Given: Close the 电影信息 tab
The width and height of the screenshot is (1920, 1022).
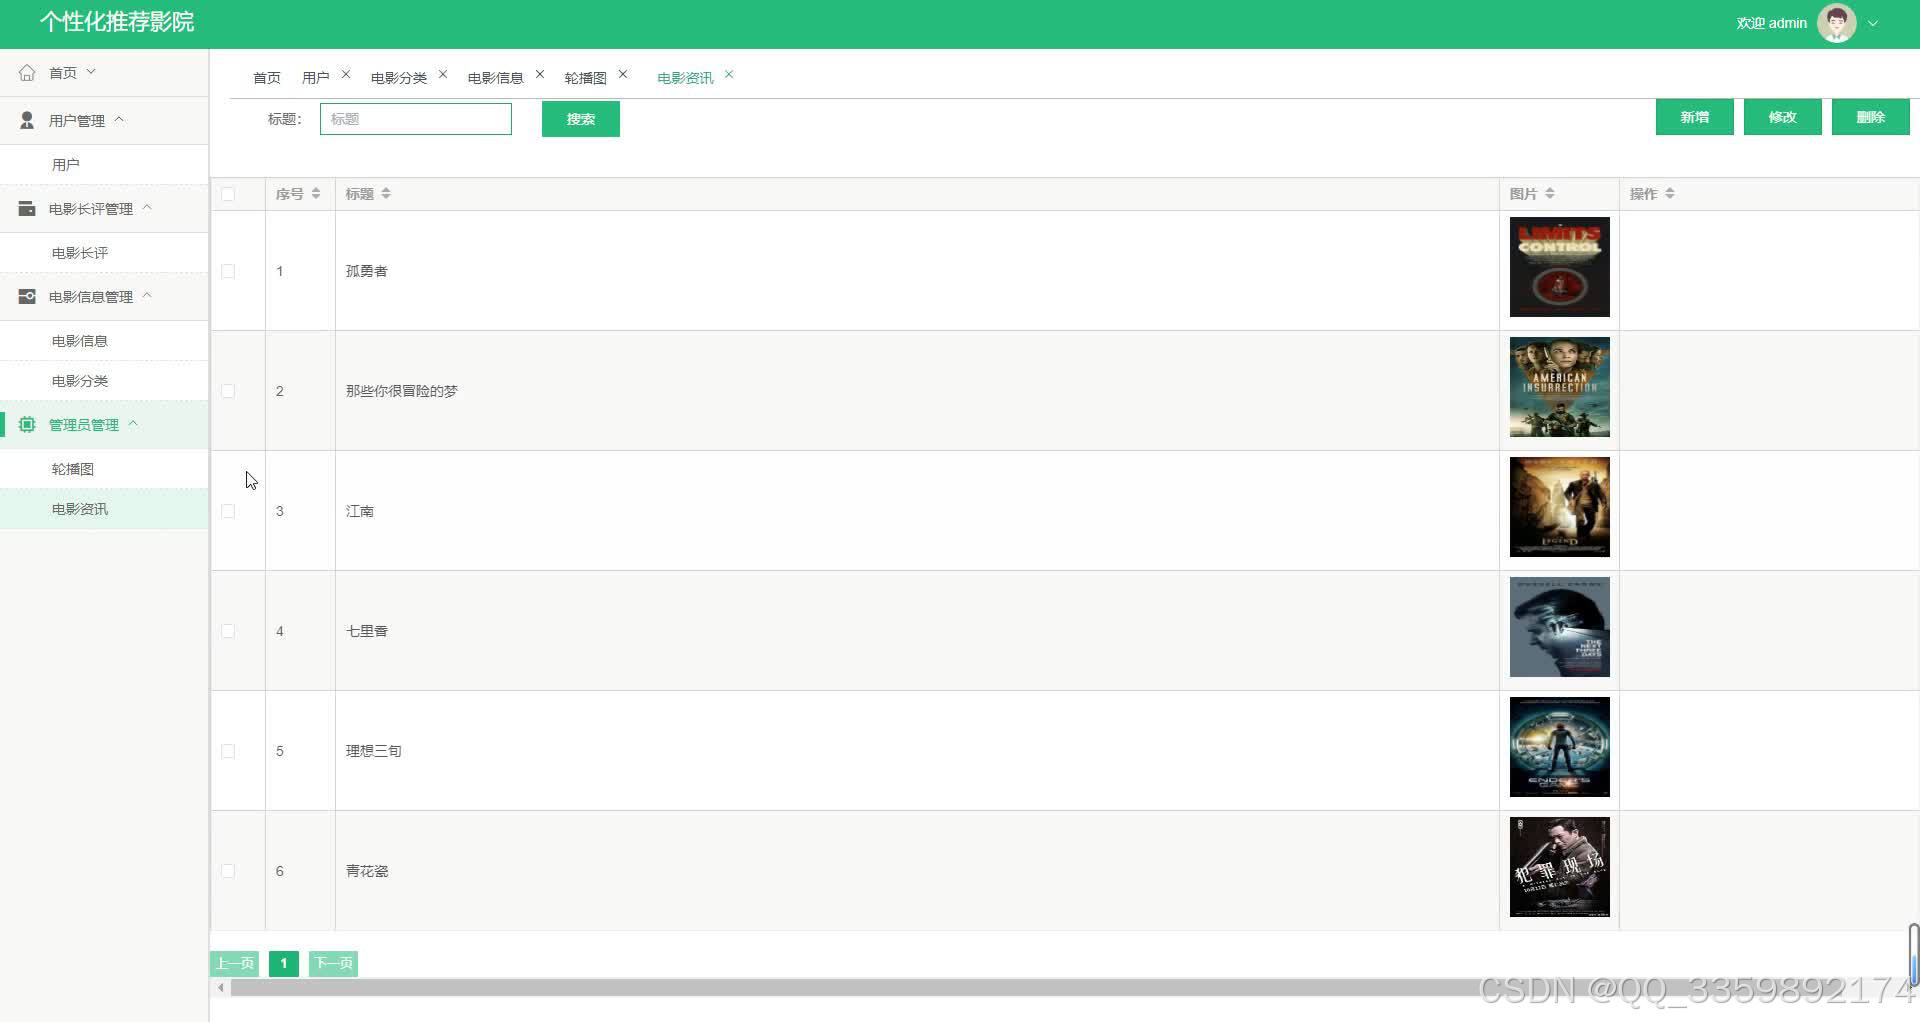Looking at the screenshot, I should (x=540, y=74).
